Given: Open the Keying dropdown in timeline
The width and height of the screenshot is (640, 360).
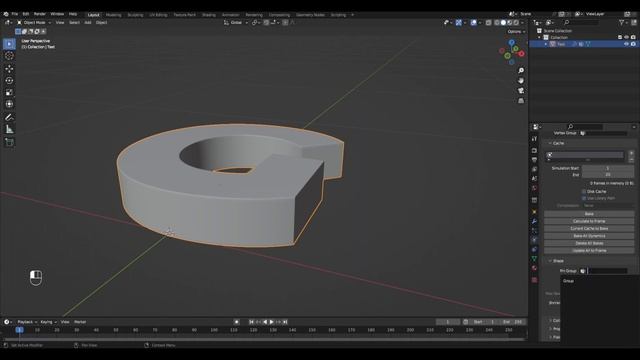Looking at the screenshot, I should [48, 322].
